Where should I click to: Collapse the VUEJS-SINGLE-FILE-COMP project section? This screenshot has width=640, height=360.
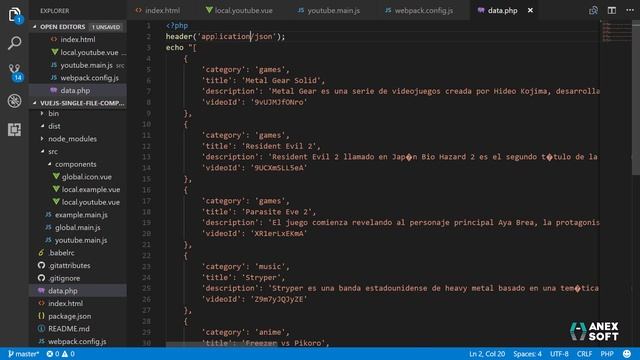point(78,103)
